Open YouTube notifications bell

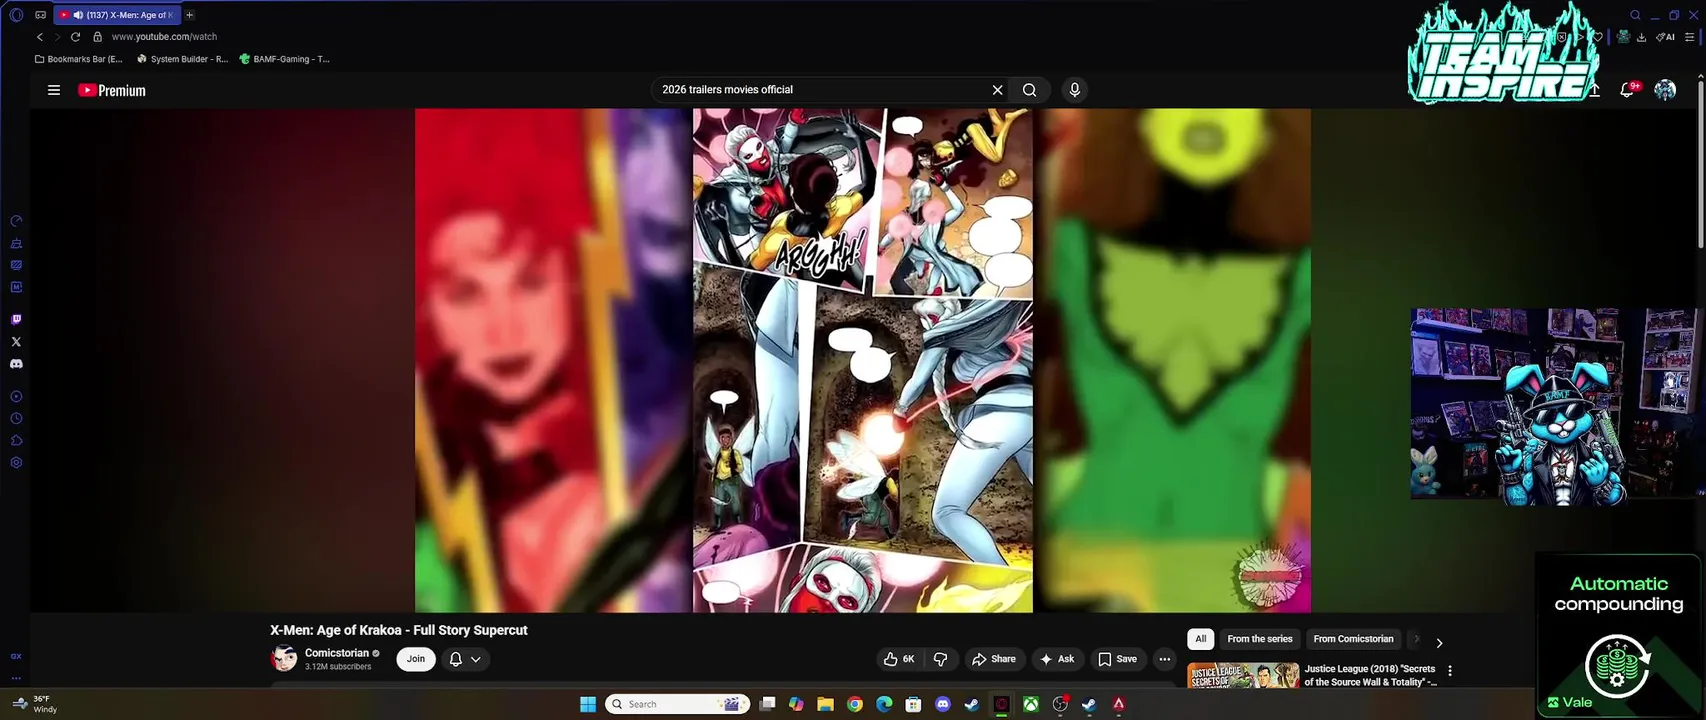coord(1628,90)
